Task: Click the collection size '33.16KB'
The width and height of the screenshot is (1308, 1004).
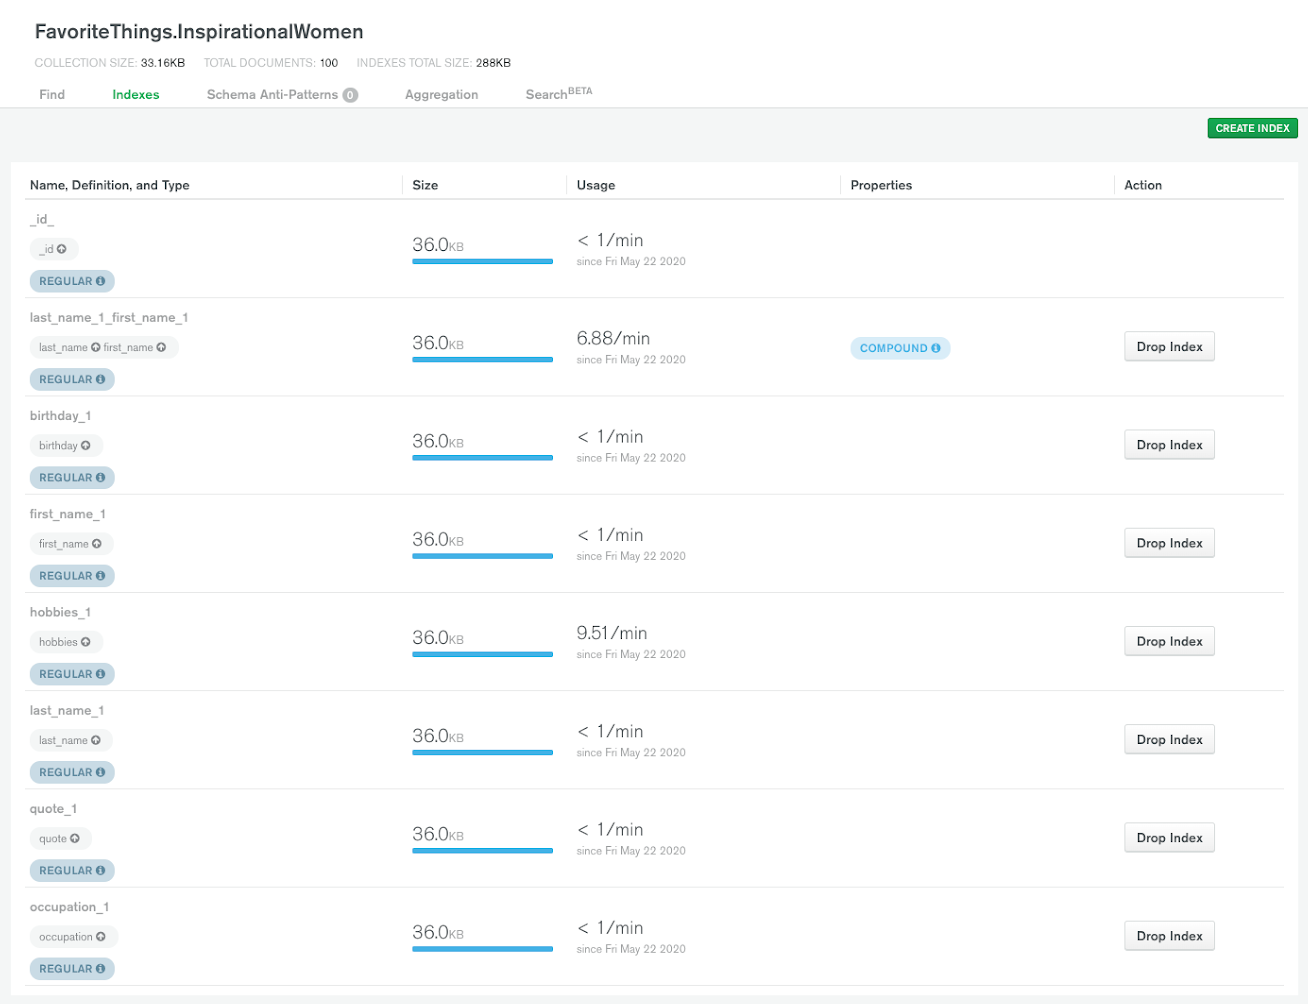Action: 163,63
